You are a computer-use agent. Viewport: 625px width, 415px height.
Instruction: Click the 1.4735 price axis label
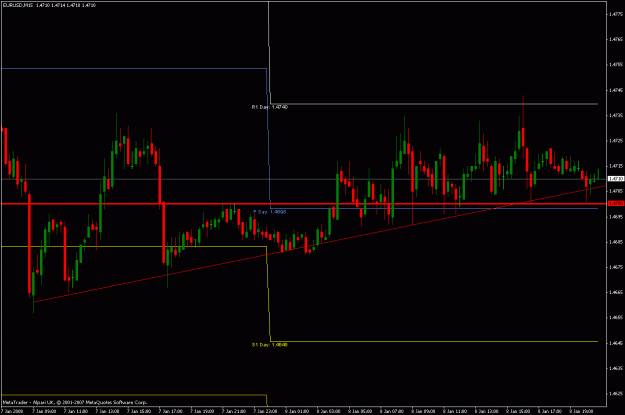[x=616, y=115]
